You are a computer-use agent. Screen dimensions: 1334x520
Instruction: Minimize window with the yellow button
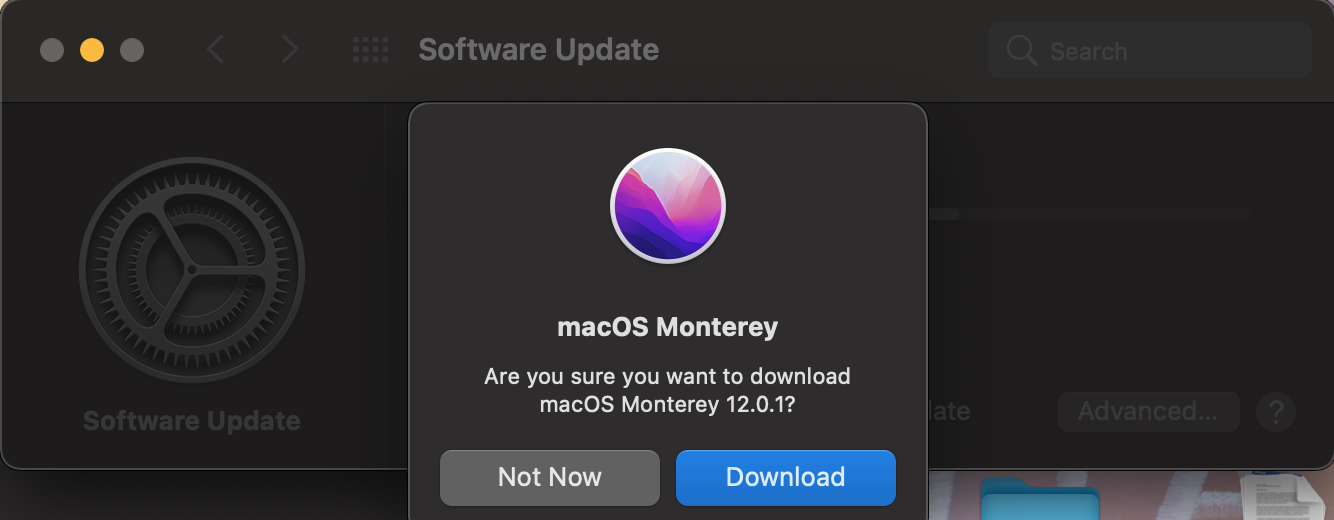click(92, 50)
